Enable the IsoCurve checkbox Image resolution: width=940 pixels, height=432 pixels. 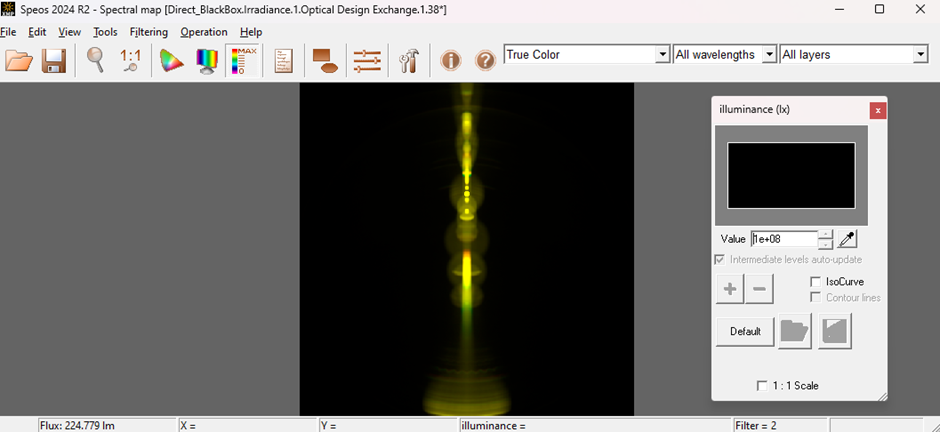tap(815, 282)
